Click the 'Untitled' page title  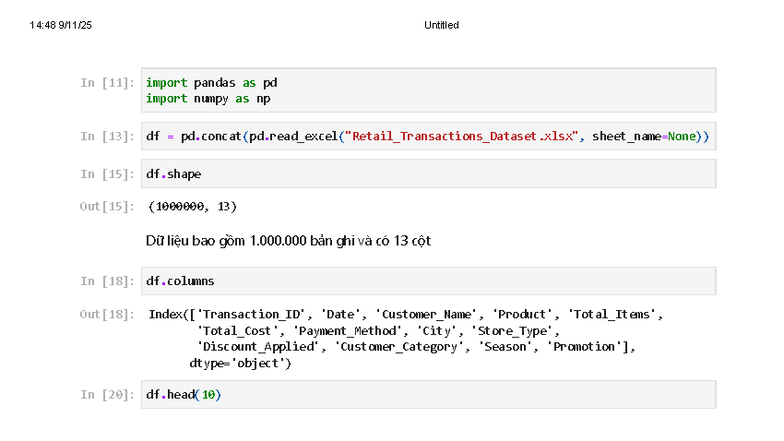pyautogui.click(x=442, y=25)
